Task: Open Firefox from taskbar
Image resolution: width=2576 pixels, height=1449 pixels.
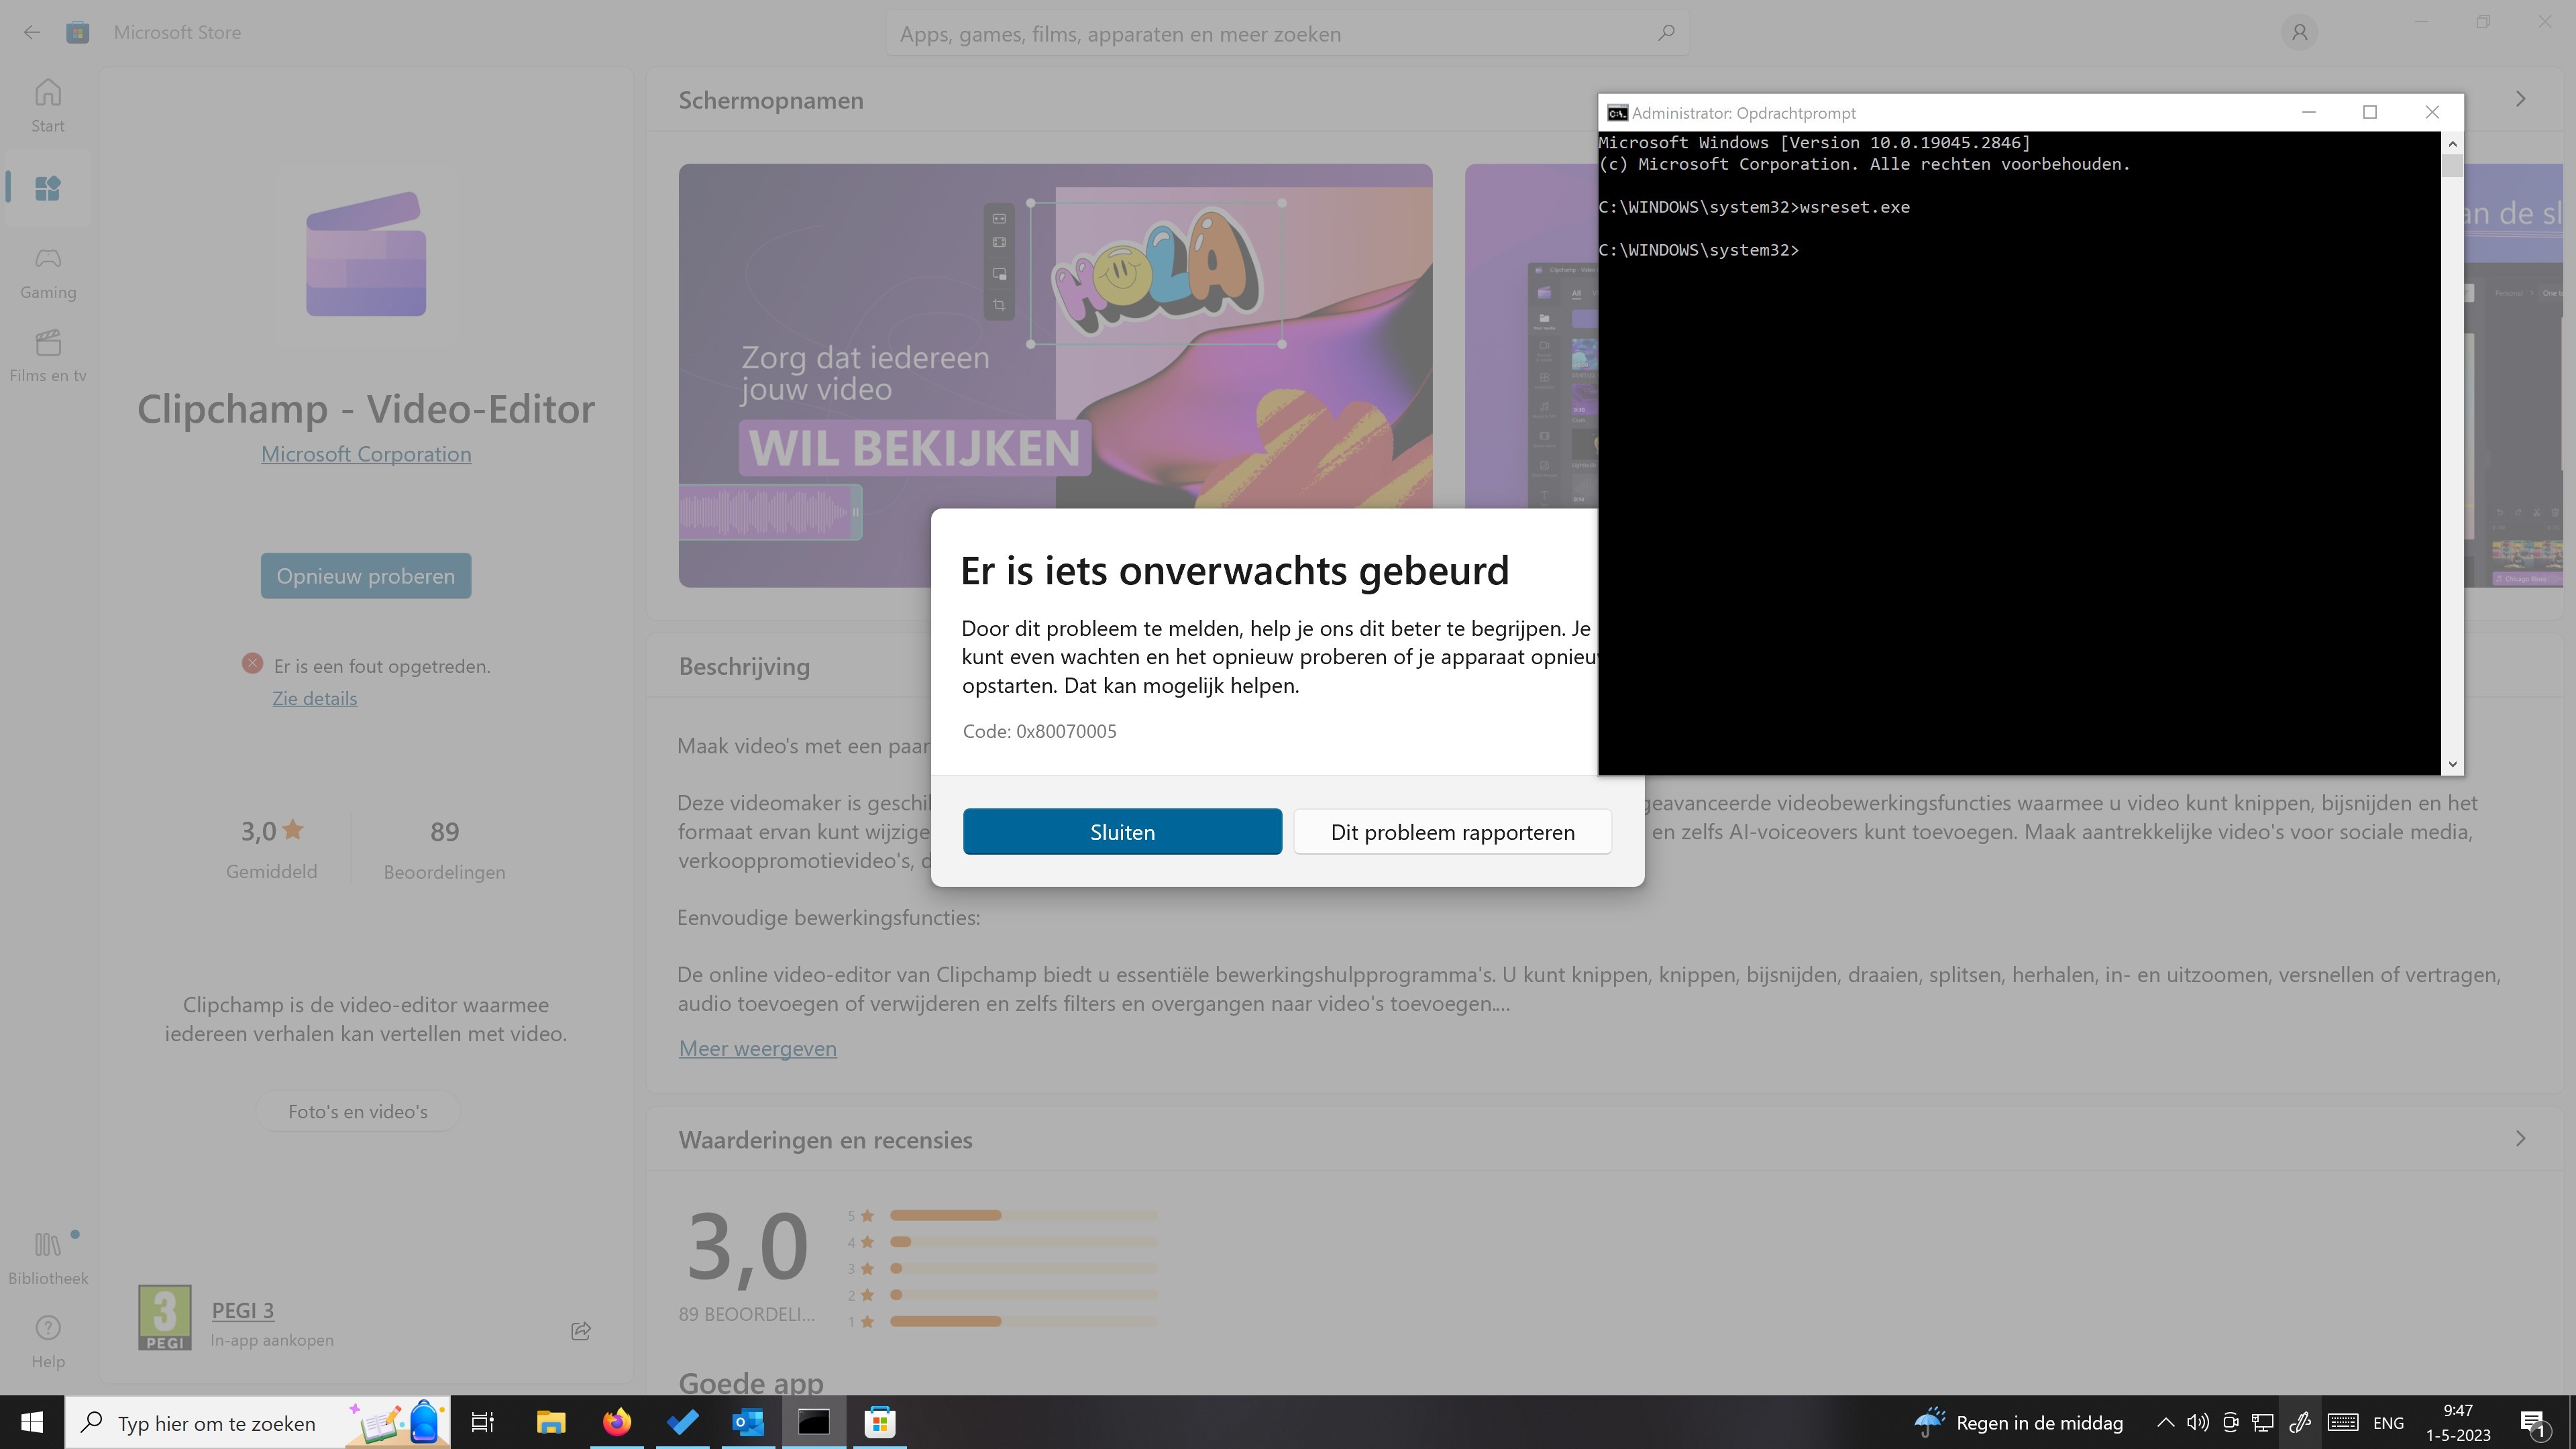Action: tap(617, 1422)
